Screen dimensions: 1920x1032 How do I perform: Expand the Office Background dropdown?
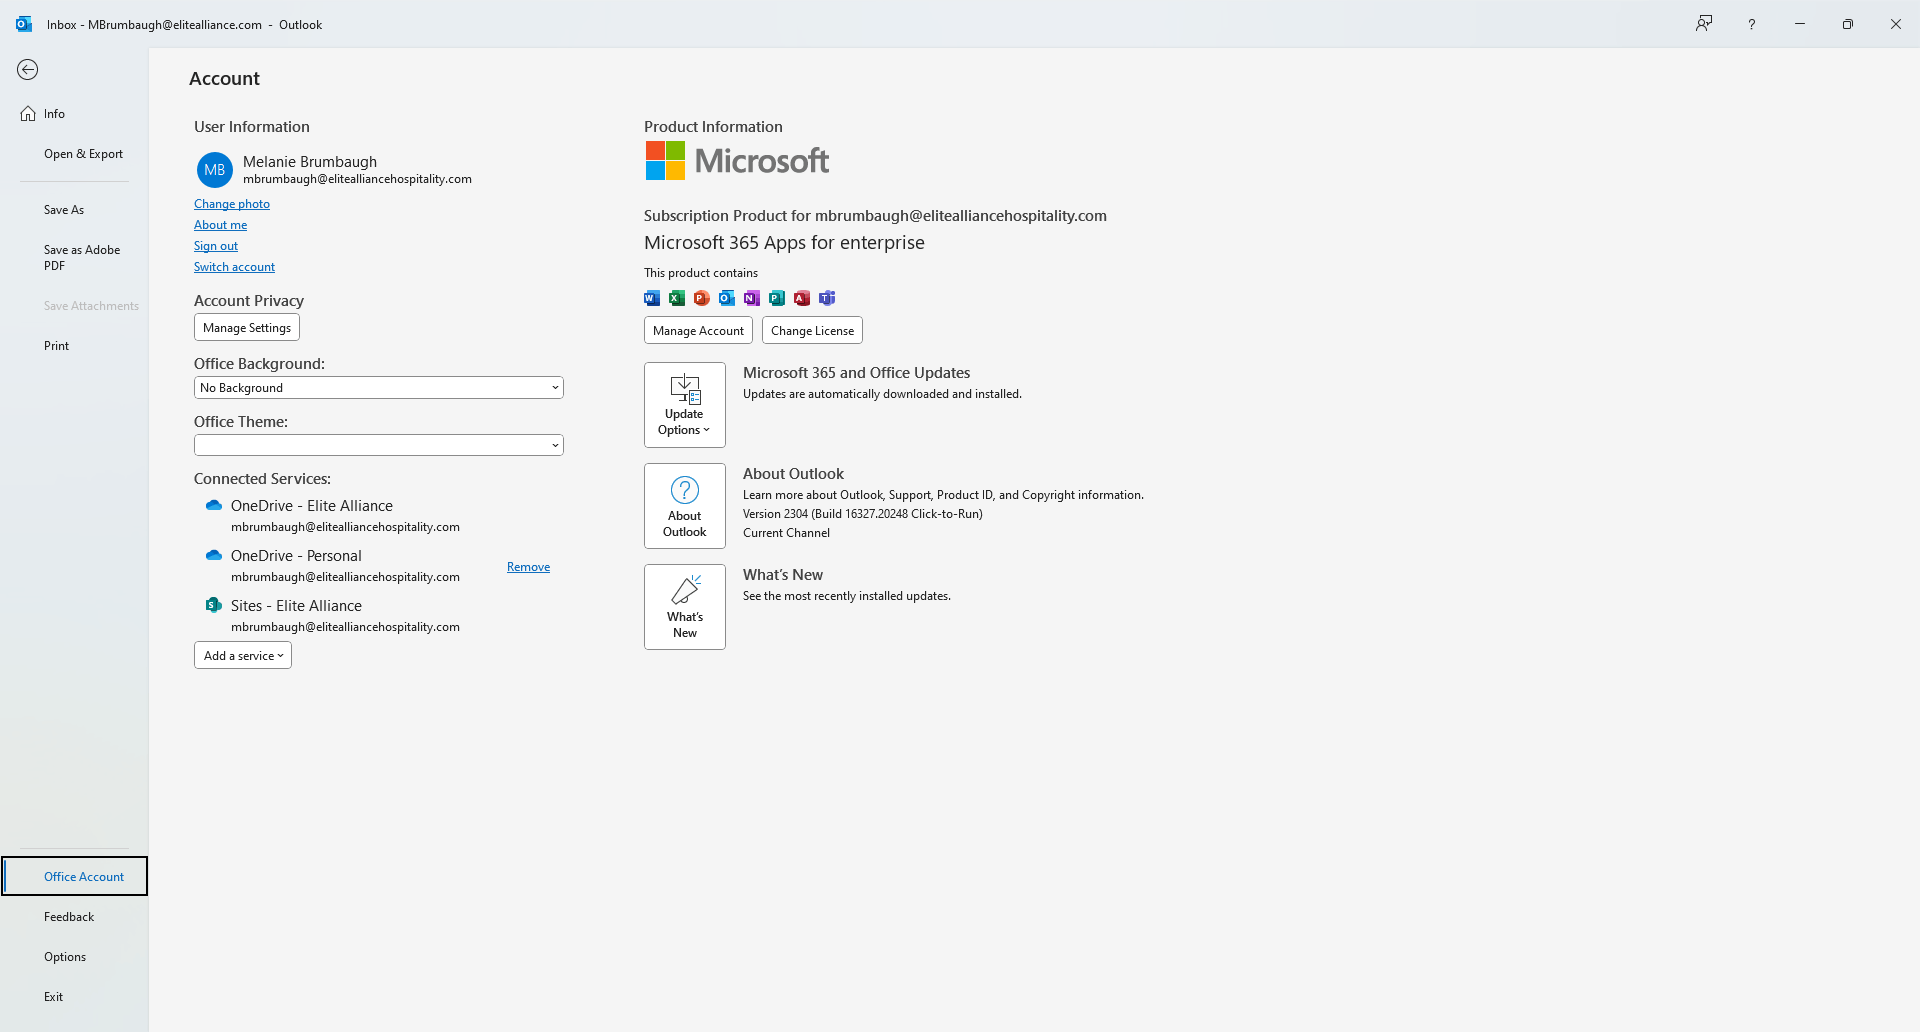379,388
